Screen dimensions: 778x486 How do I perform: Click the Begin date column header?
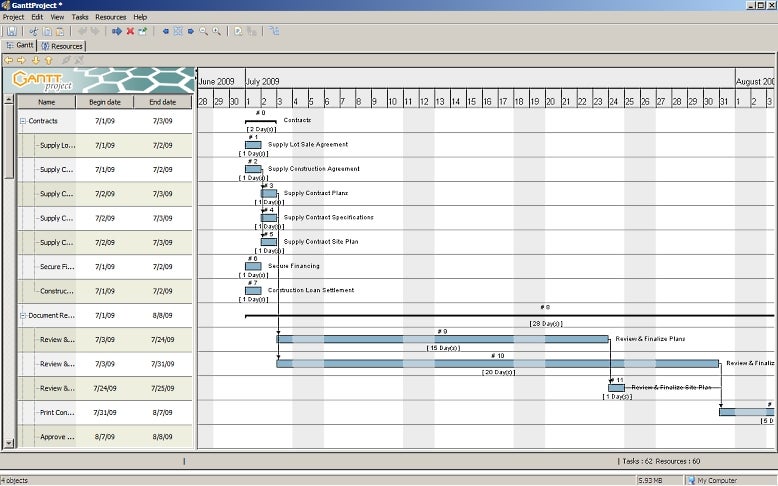pos(105,102)
